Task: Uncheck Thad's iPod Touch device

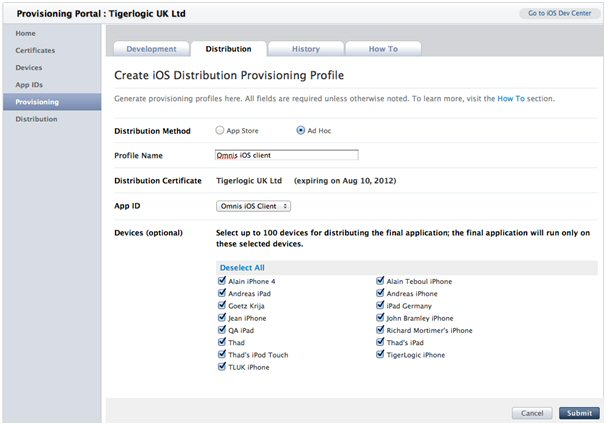Action: pos(222,355)
